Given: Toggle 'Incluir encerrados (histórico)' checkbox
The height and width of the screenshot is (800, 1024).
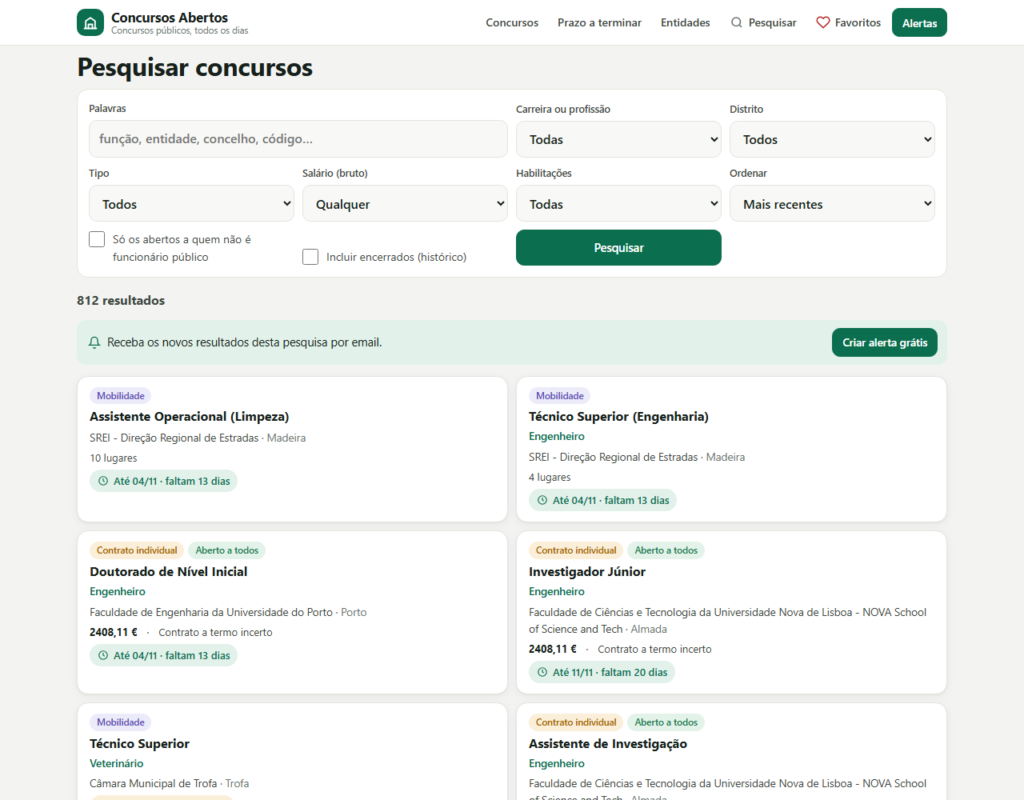Looking at the screenshot, I should (x=310, y=257).
